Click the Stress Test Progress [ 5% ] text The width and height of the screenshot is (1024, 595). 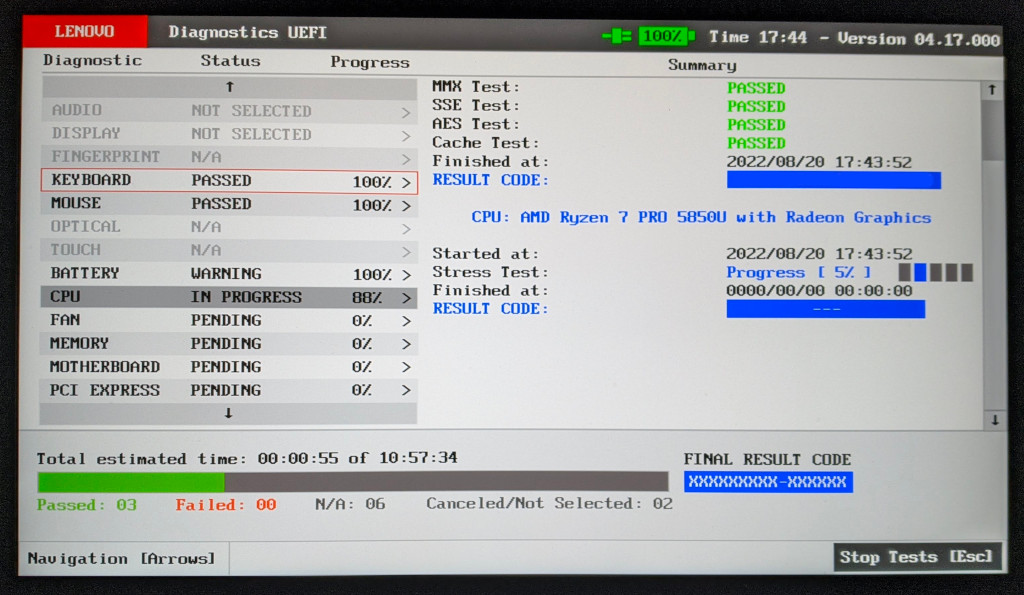(799, 272)
